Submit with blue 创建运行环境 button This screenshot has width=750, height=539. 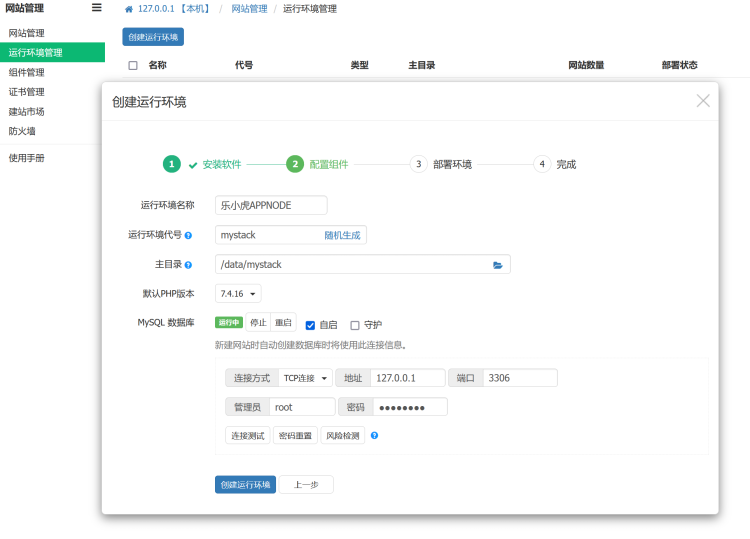(x=245, y=484)
